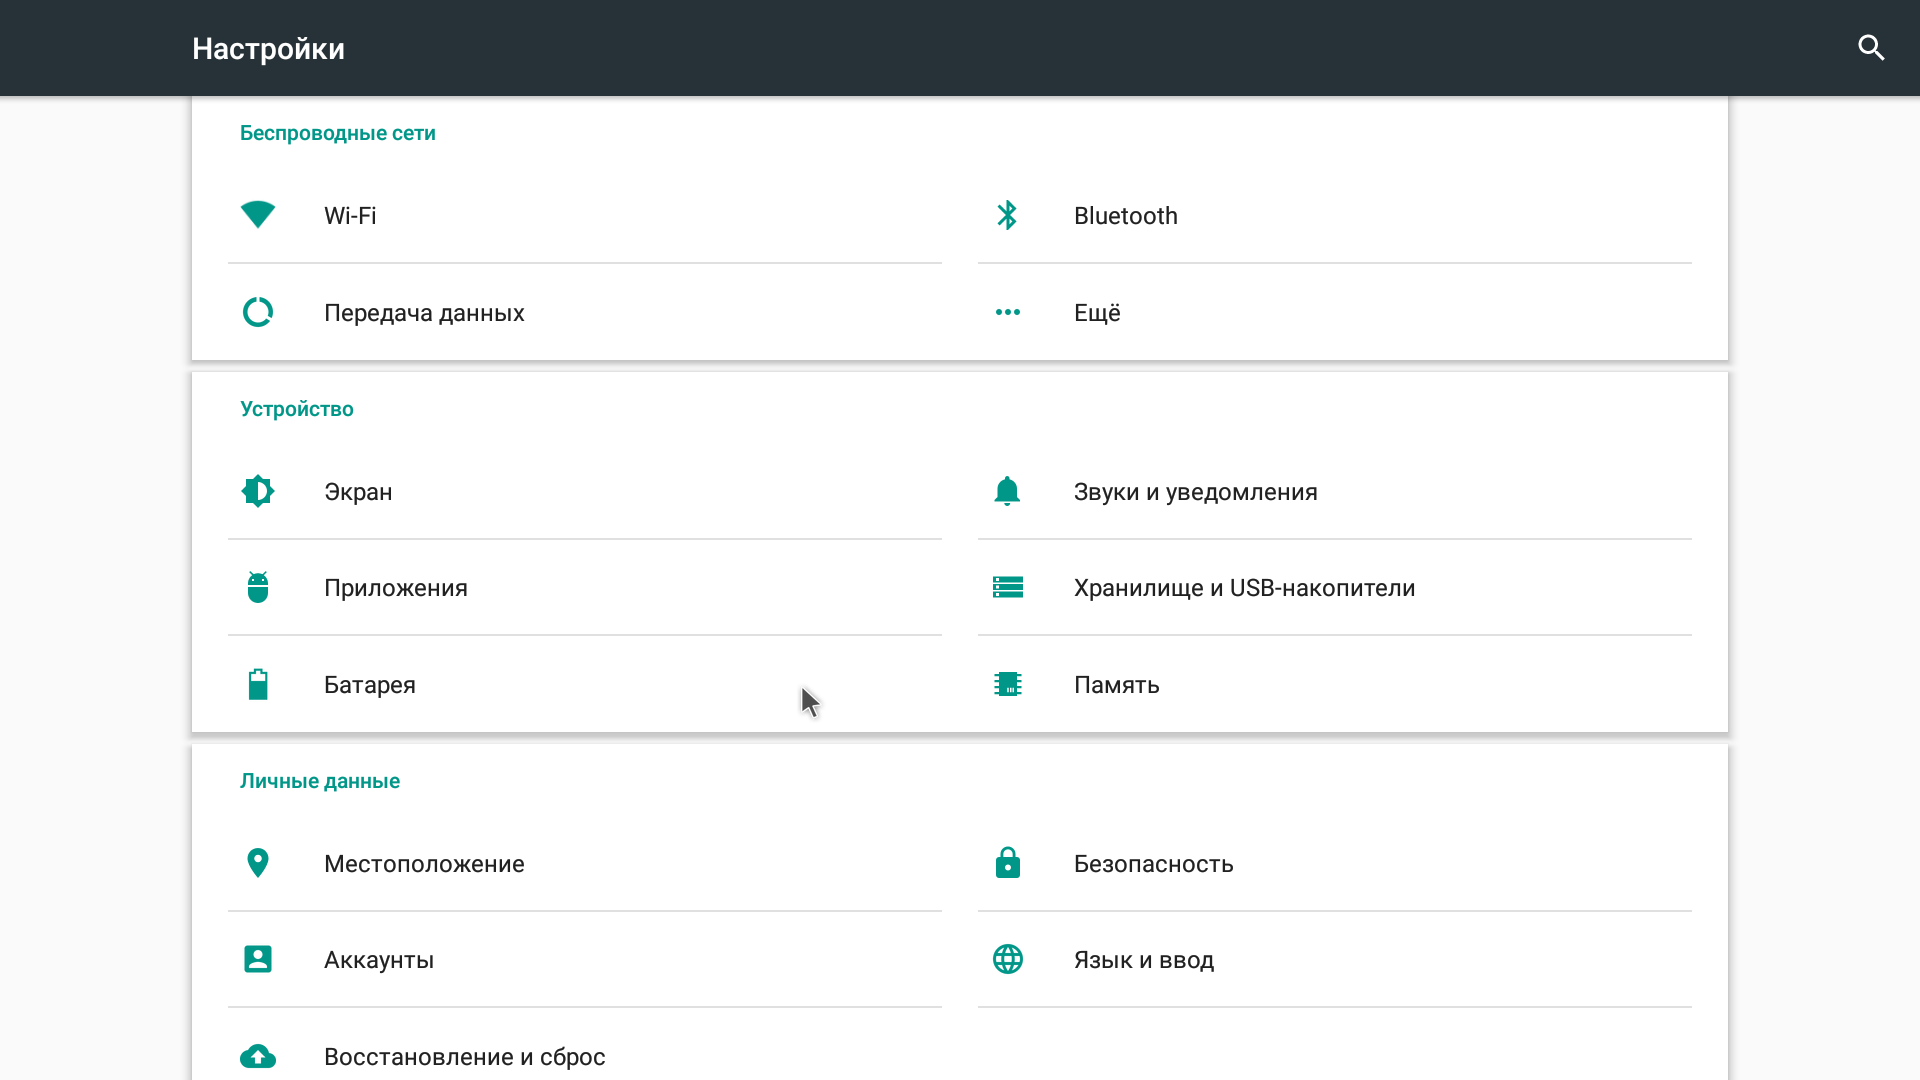Click the Bluetooth symbol icon
The image size is (1920, 1080).
(1007, 215)
